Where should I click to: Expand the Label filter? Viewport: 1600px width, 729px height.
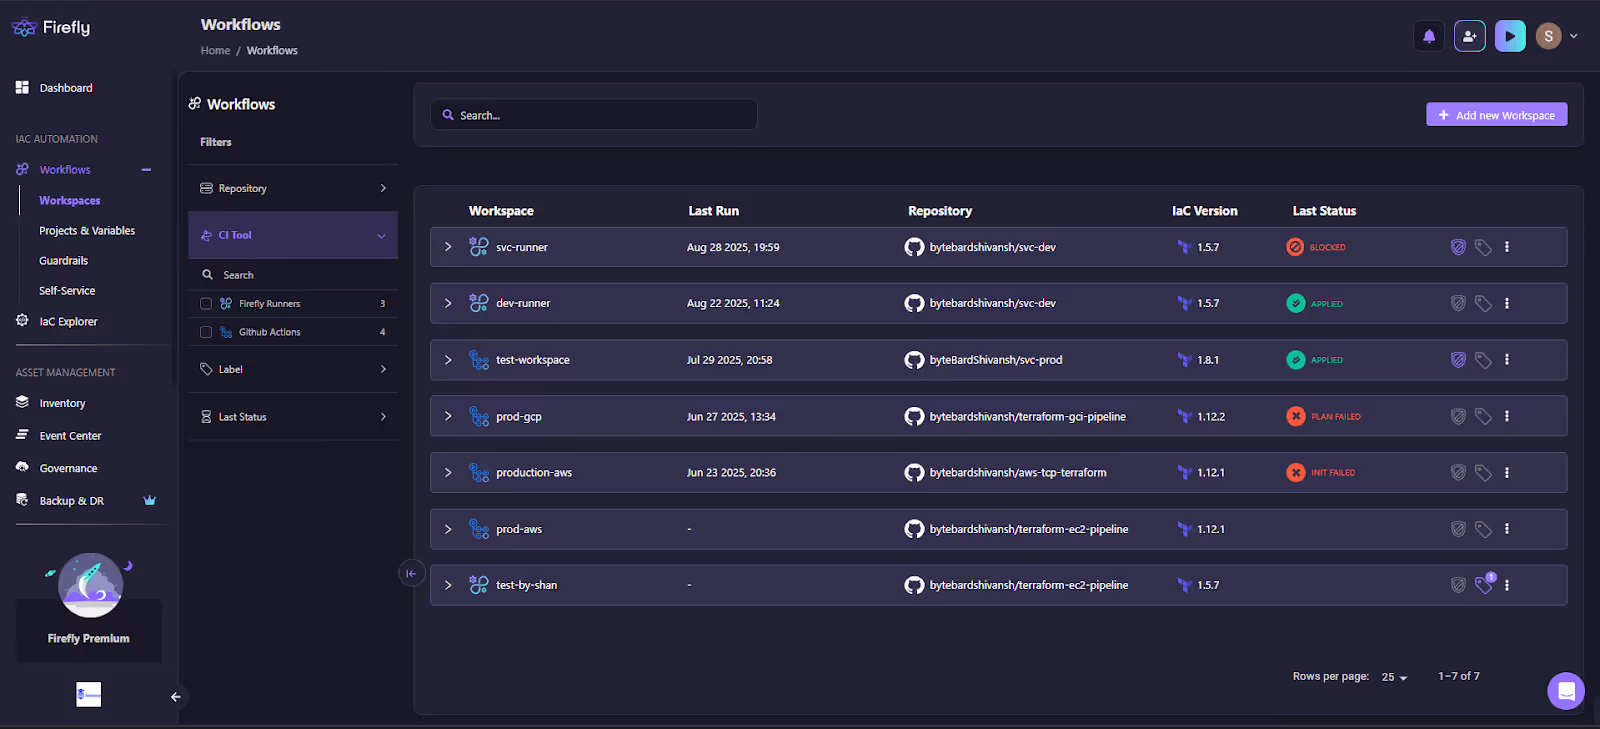293,369
